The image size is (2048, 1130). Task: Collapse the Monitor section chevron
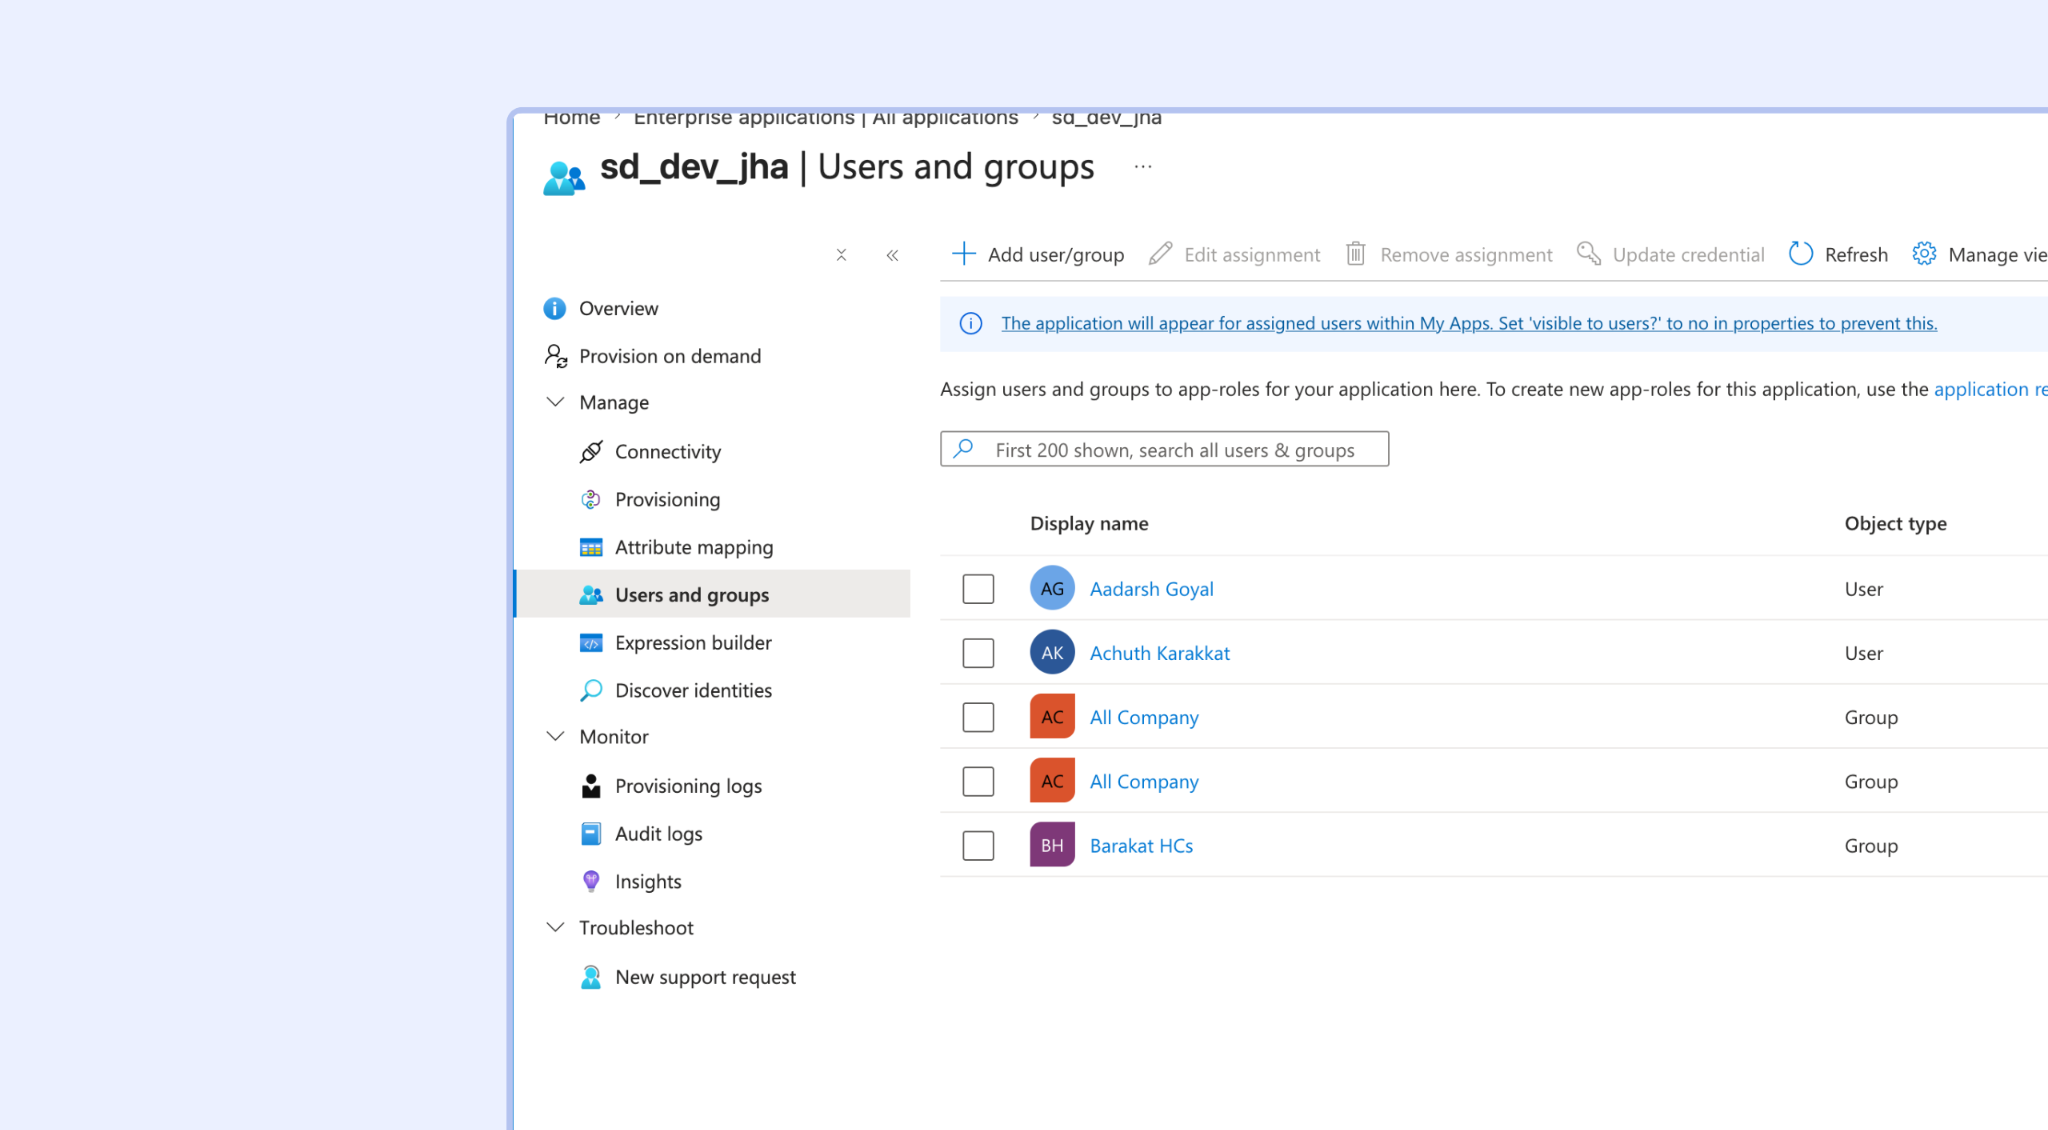[555, 736]
